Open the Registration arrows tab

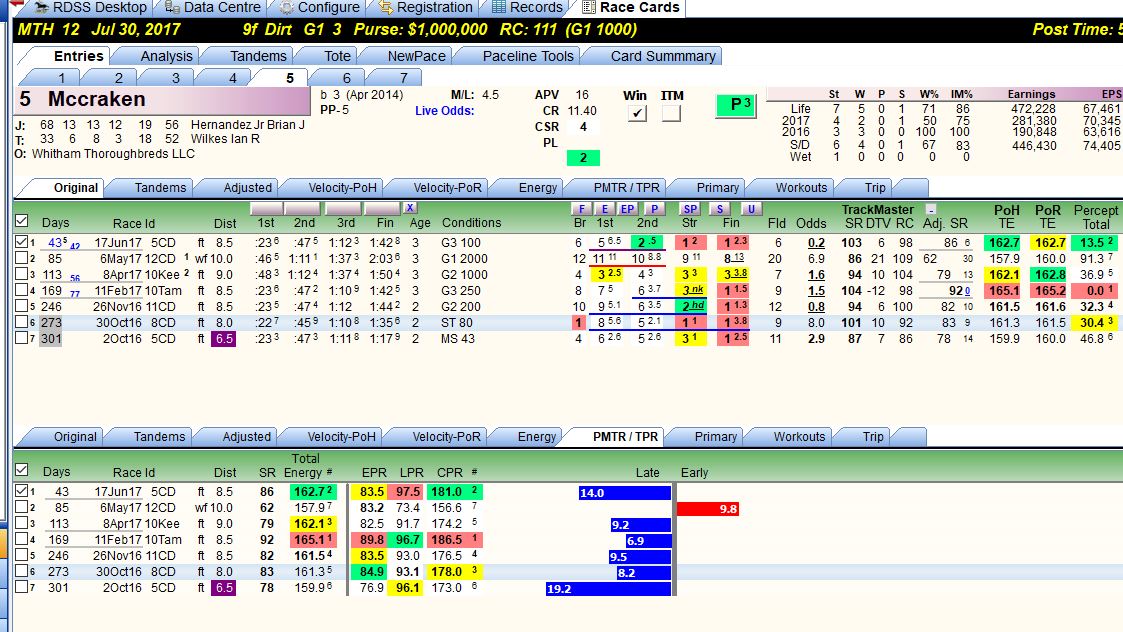tap(386, 7)
